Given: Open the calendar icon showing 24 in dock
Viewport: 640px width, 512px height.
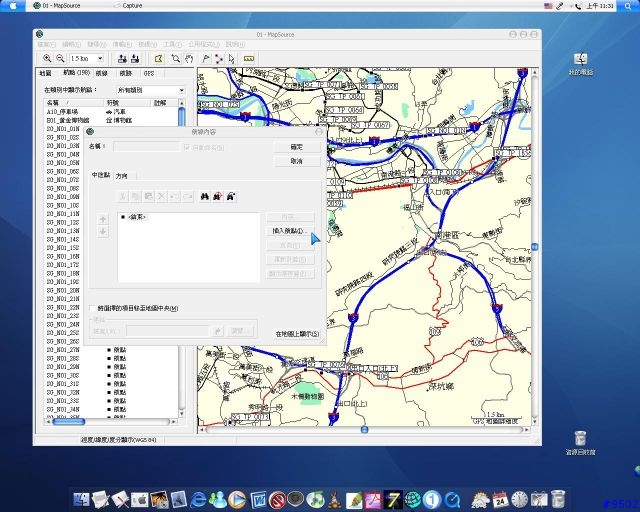Looking at the screenshot, I should tap(500, 499).
